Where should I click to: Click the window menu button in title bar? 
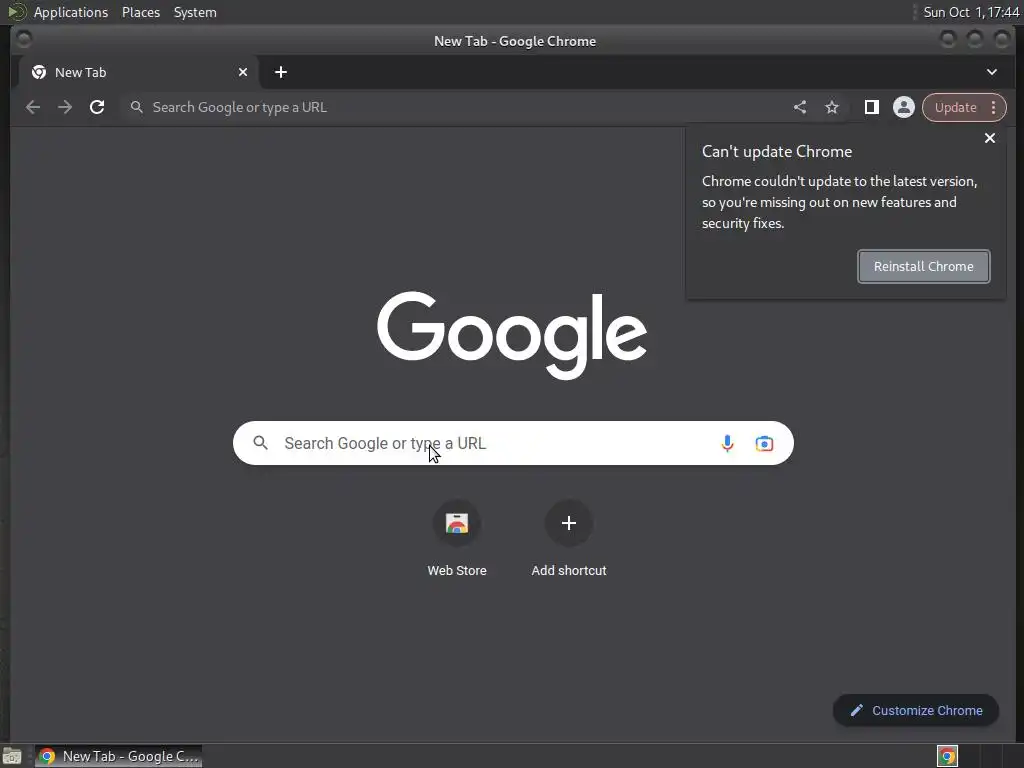pyautogui.click(x=24, y=40)
